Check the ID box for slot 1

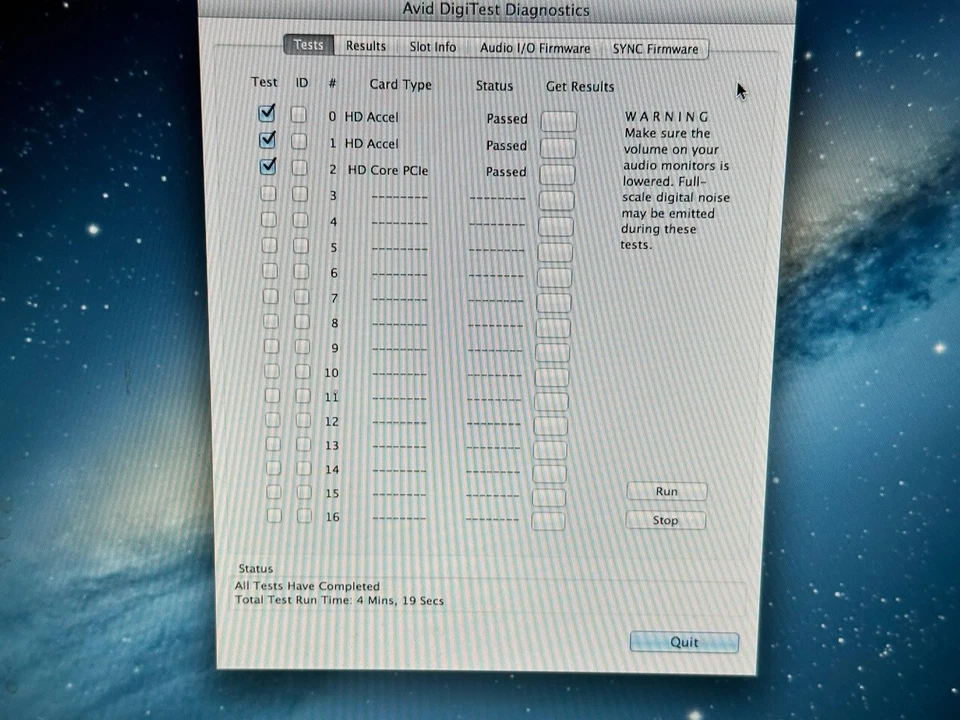pos(299,141)
